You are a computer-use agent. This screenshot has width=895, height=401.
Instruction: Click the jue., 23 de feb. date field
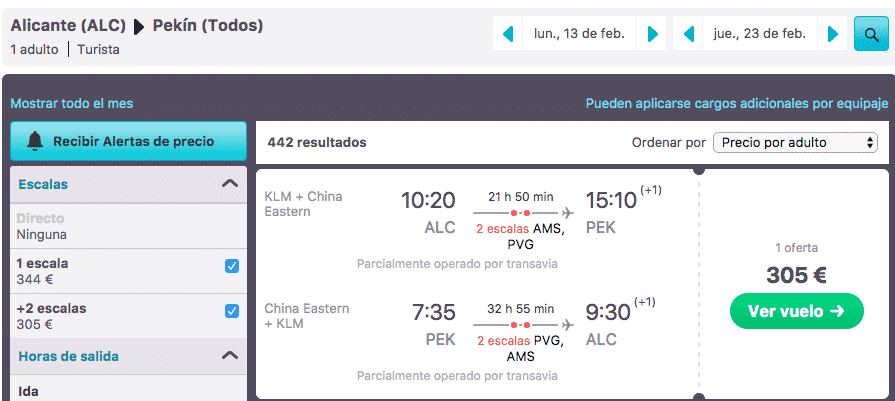[760, 34]
